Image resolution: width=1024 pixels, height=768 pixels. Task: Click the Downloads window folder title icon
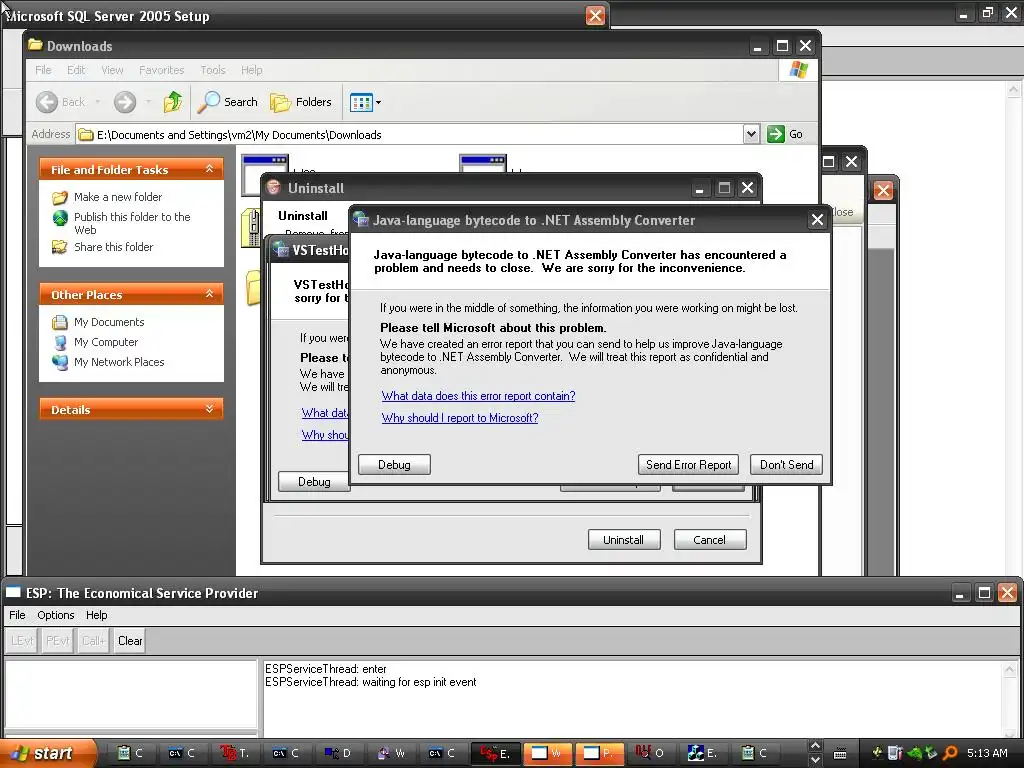point(35,45)
